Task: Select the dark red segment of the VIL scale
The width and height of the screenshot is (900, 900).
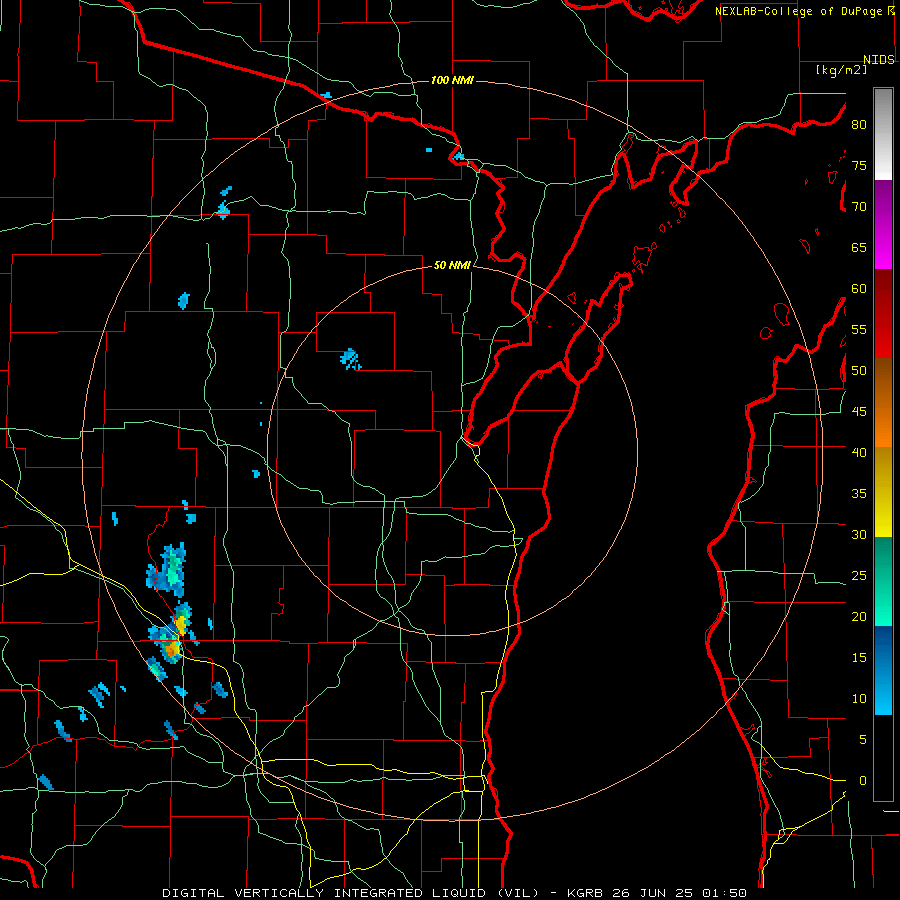Action: click(x=883, y=314)
